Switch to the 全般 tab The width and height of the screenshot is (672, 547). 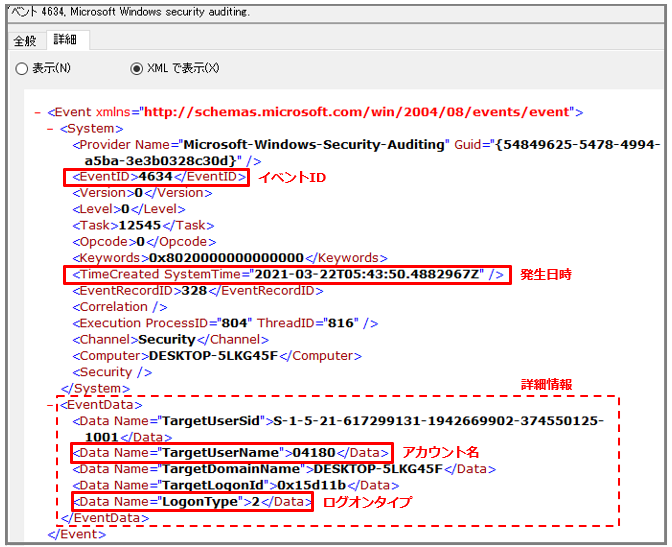pos(25,41)
